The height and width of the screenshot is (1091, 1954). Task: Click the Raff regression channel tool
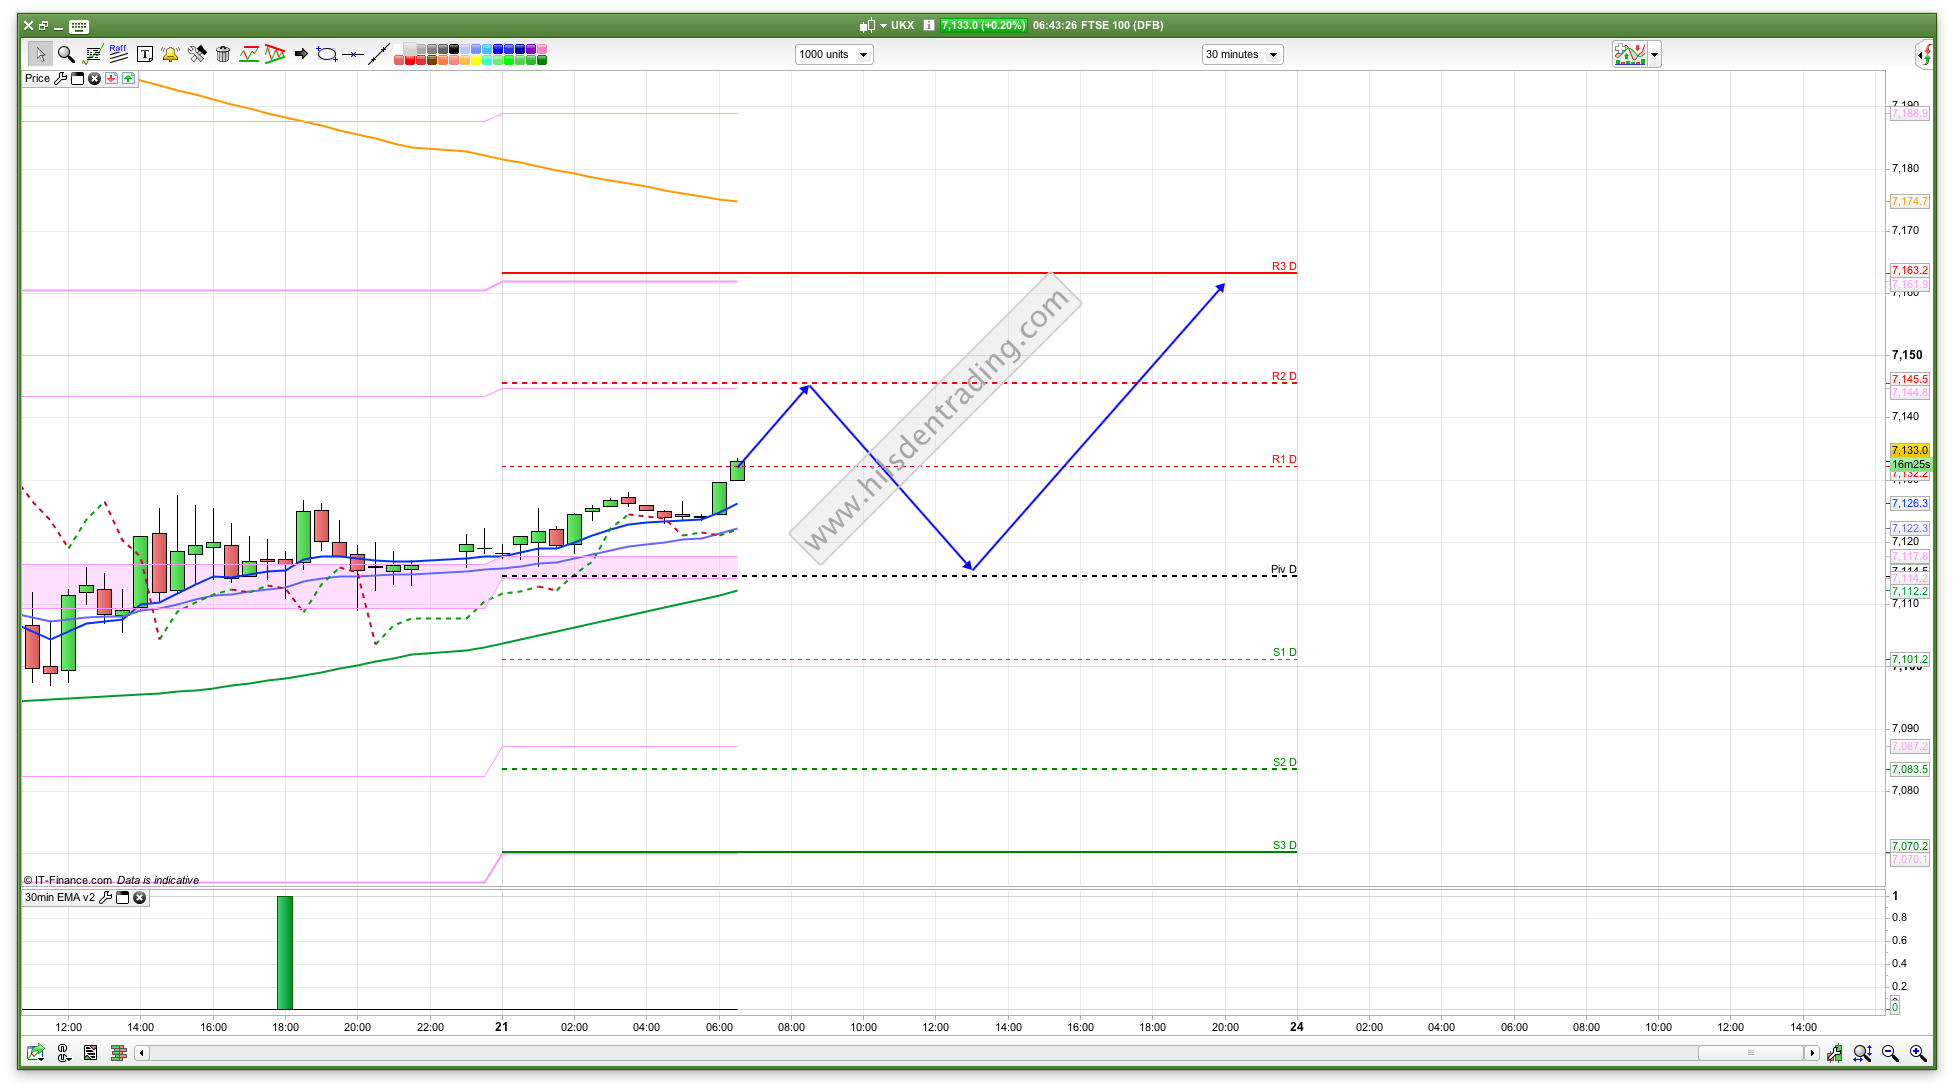coord(118,54)
